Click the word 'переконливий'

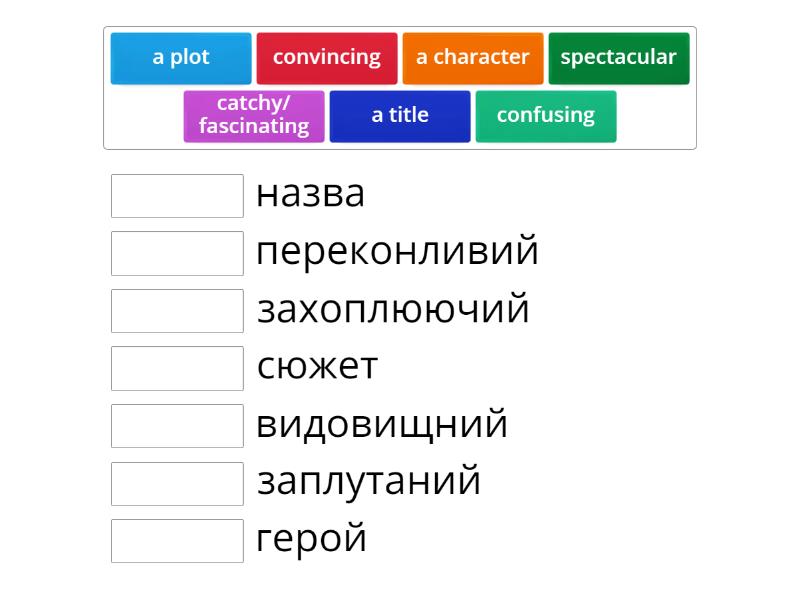397,251
